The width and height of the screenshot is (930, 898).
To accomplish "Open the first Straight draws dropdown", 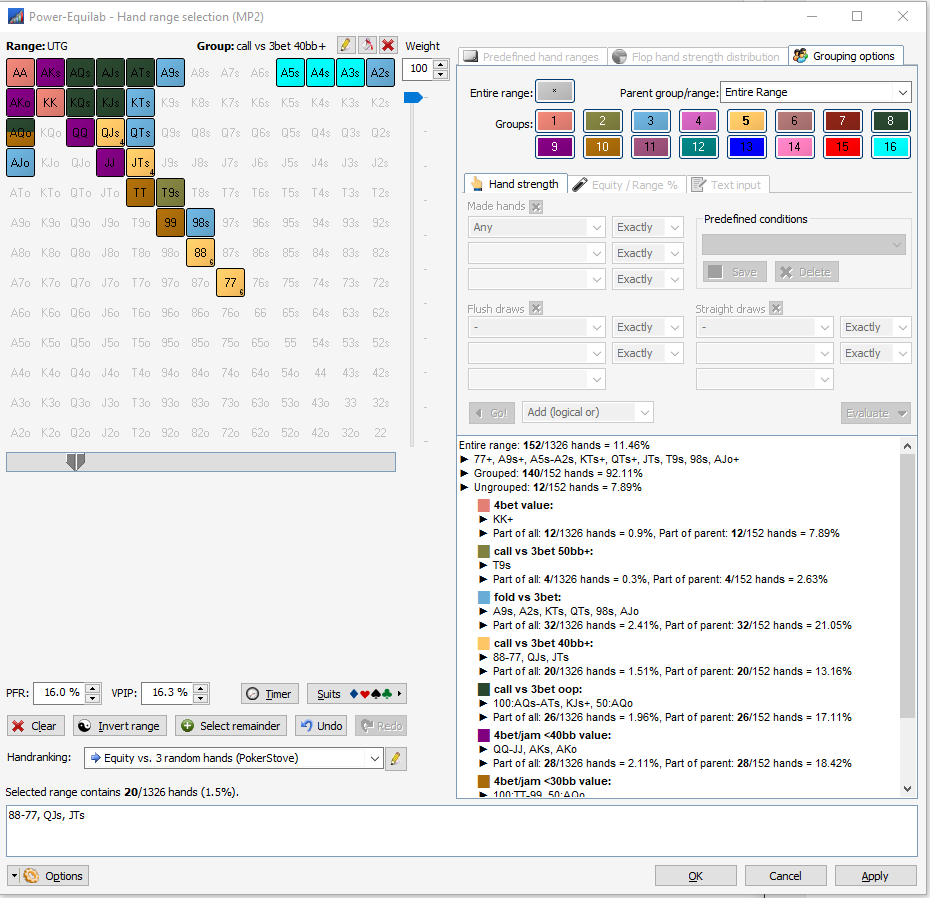I will pyautogui.click(x=765, y=327).
